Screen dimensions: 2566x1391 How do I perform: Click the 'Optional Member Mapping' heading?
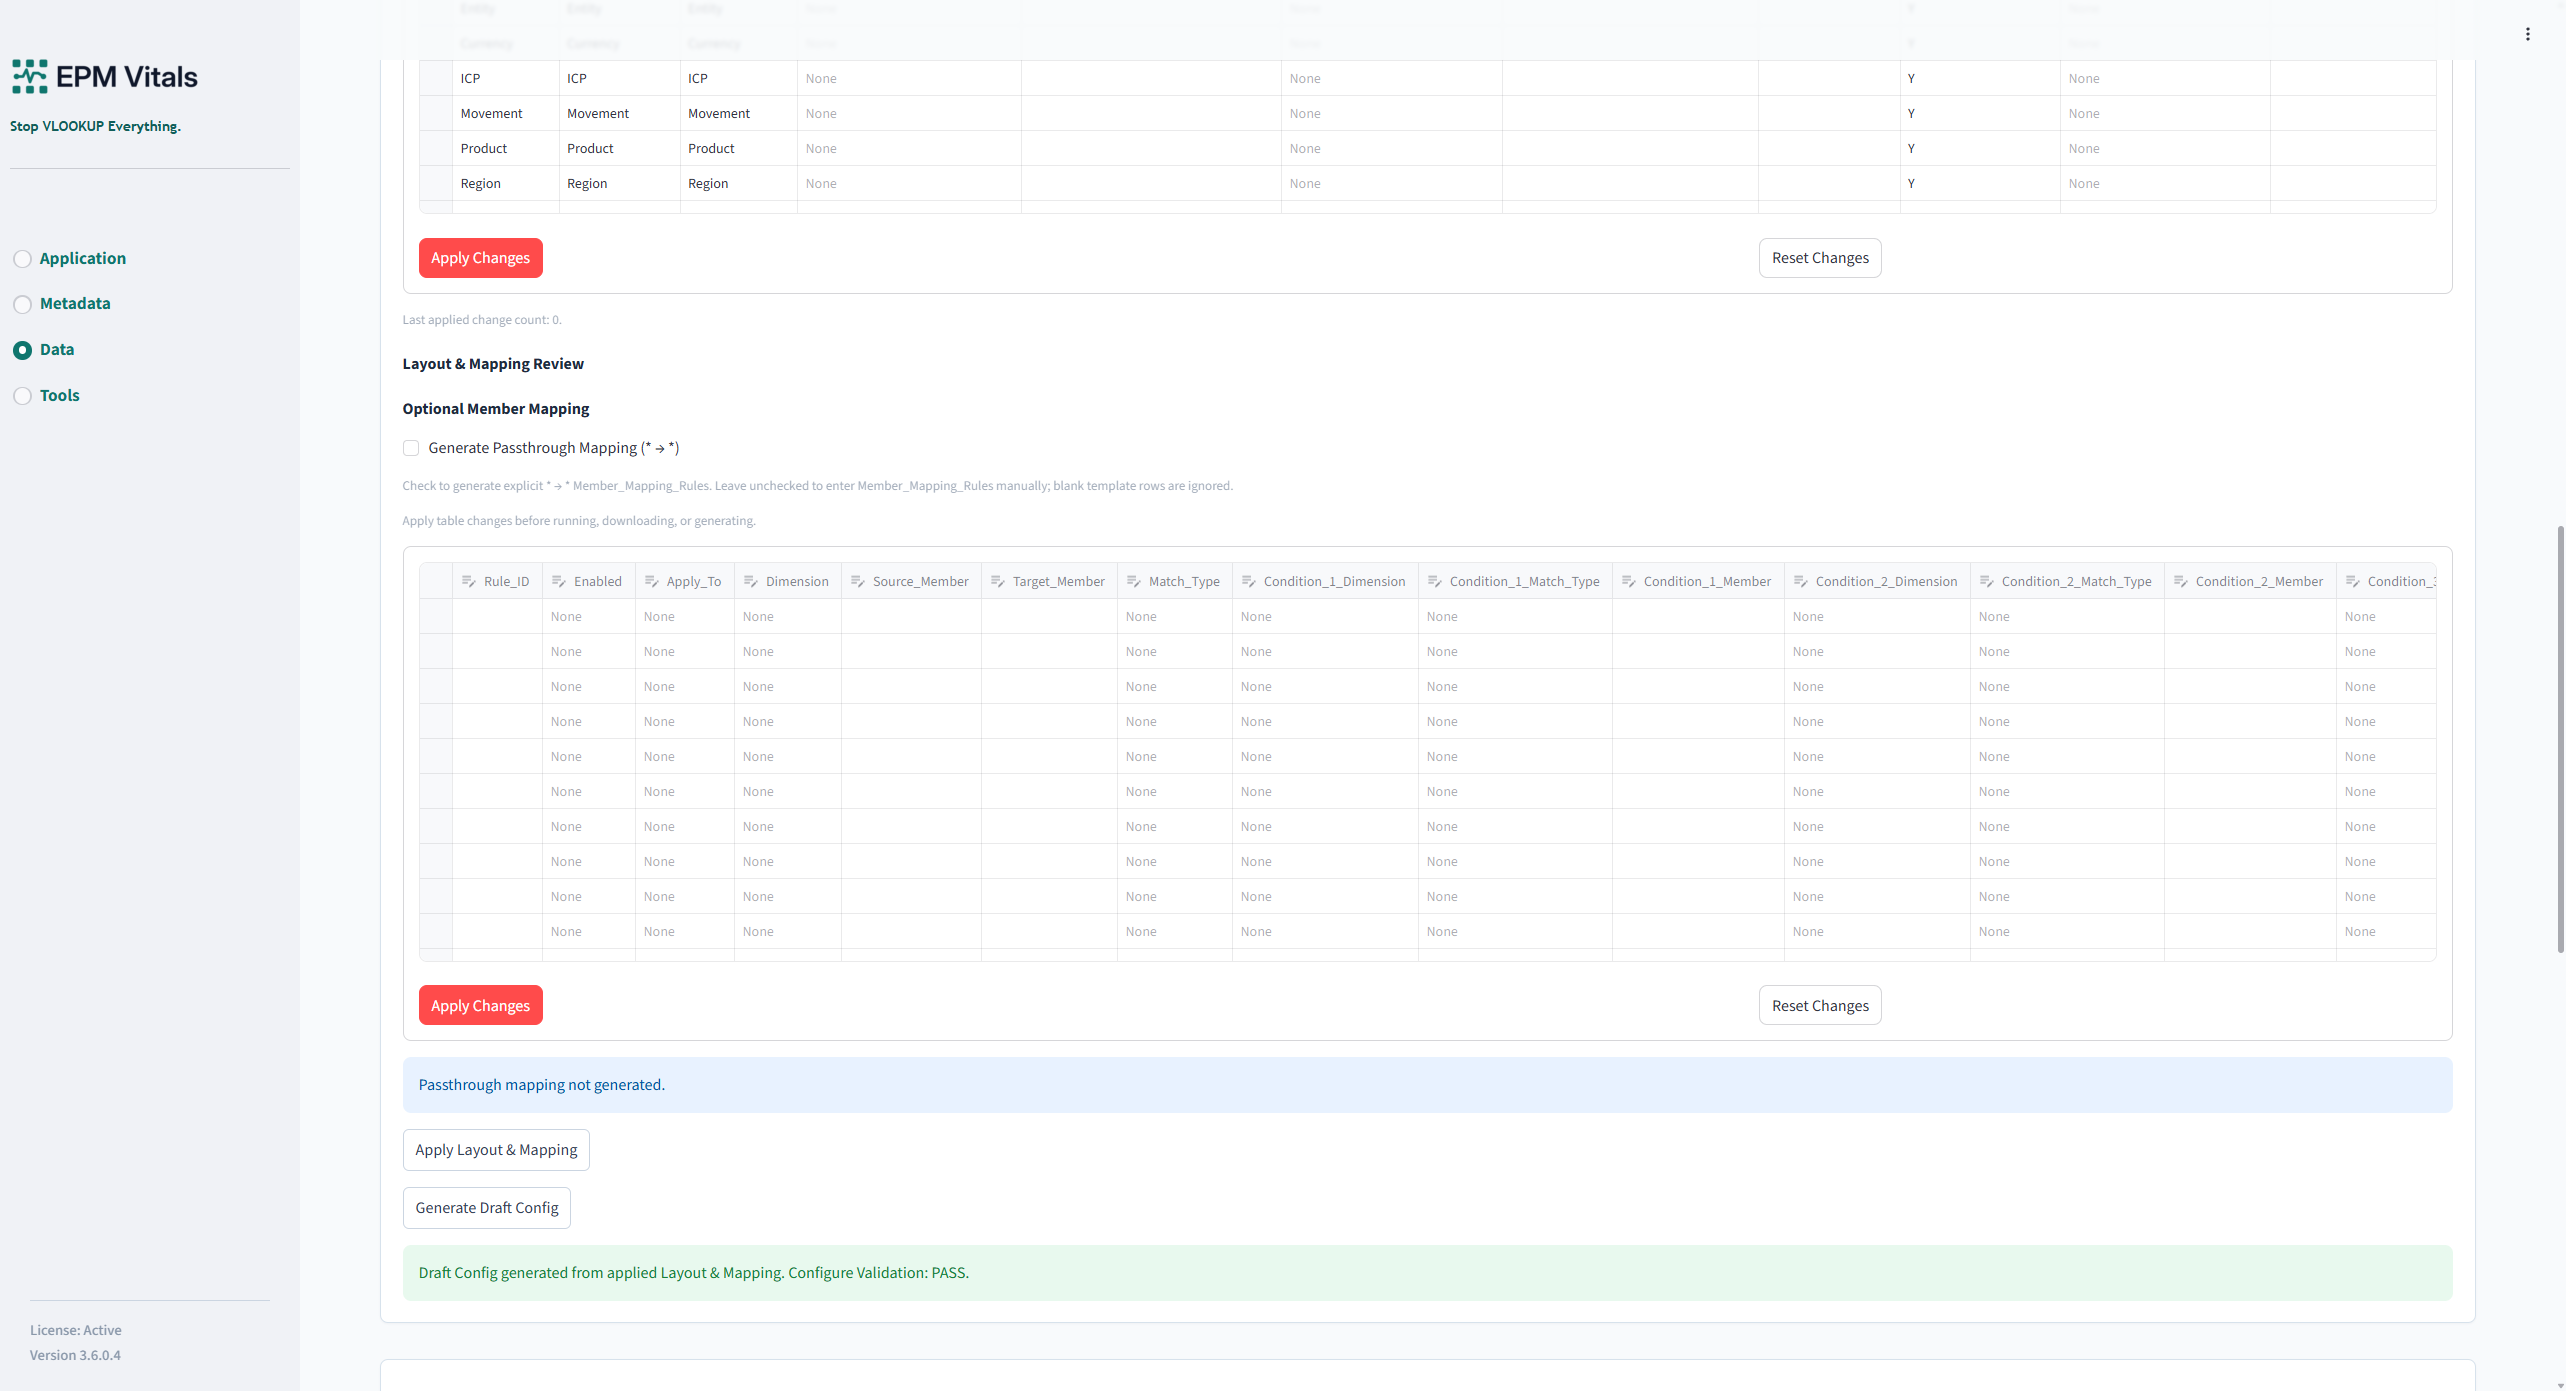click(x=496, y=409)
